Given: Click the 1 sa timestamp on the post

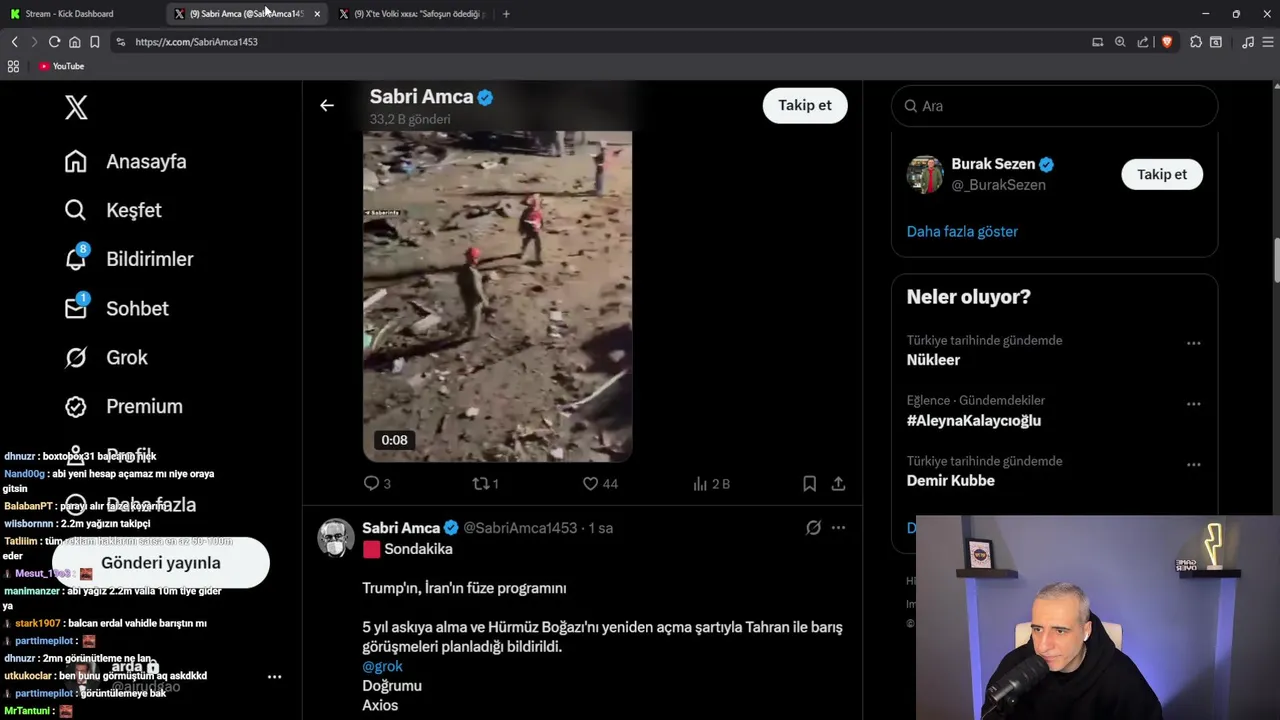Looking at the screenshot, I should (601, 528).
